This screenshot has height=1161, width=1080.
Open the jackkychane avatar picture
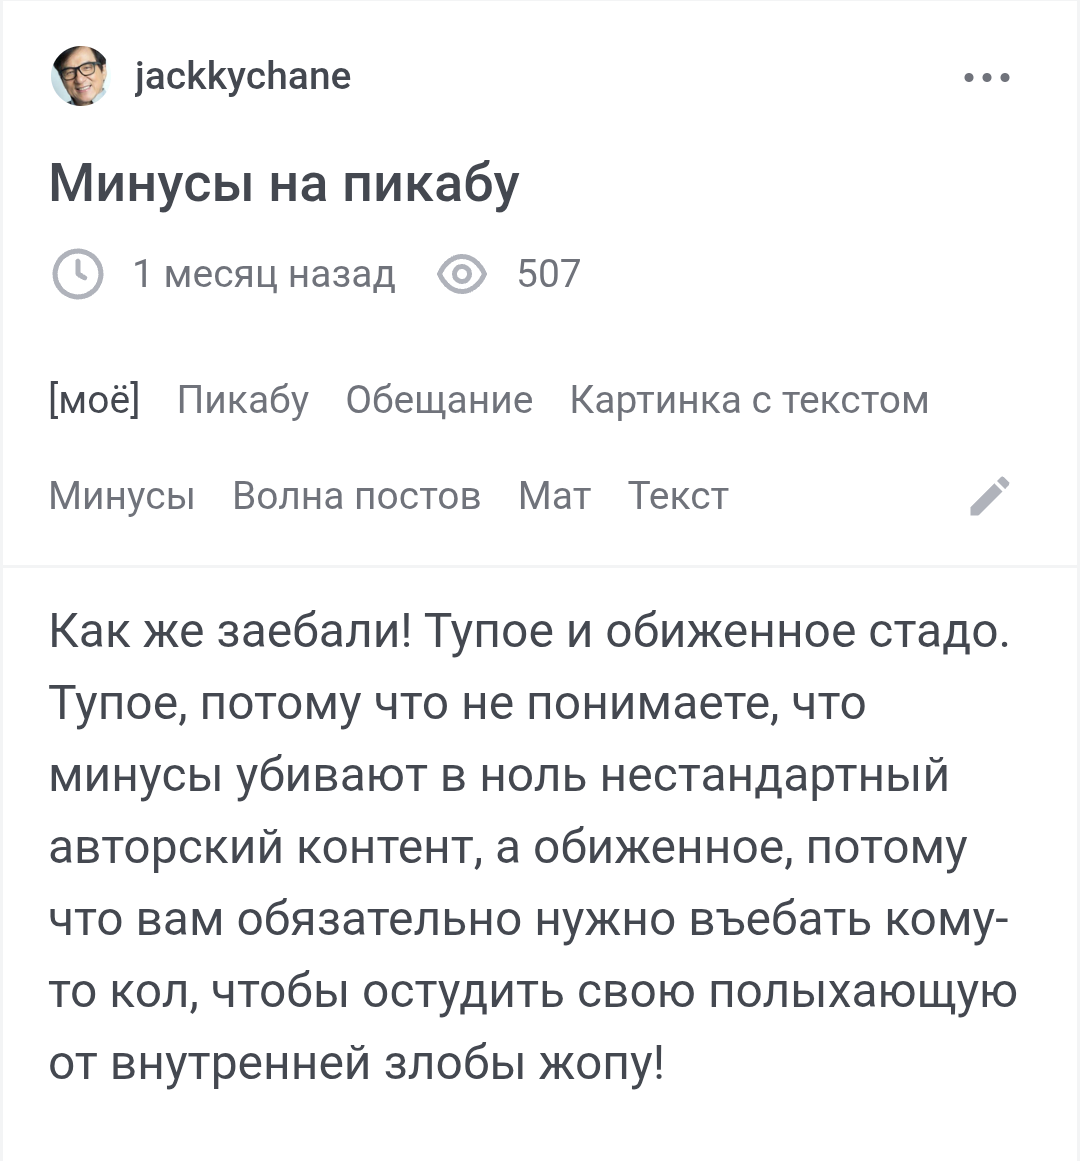(78, 76)
